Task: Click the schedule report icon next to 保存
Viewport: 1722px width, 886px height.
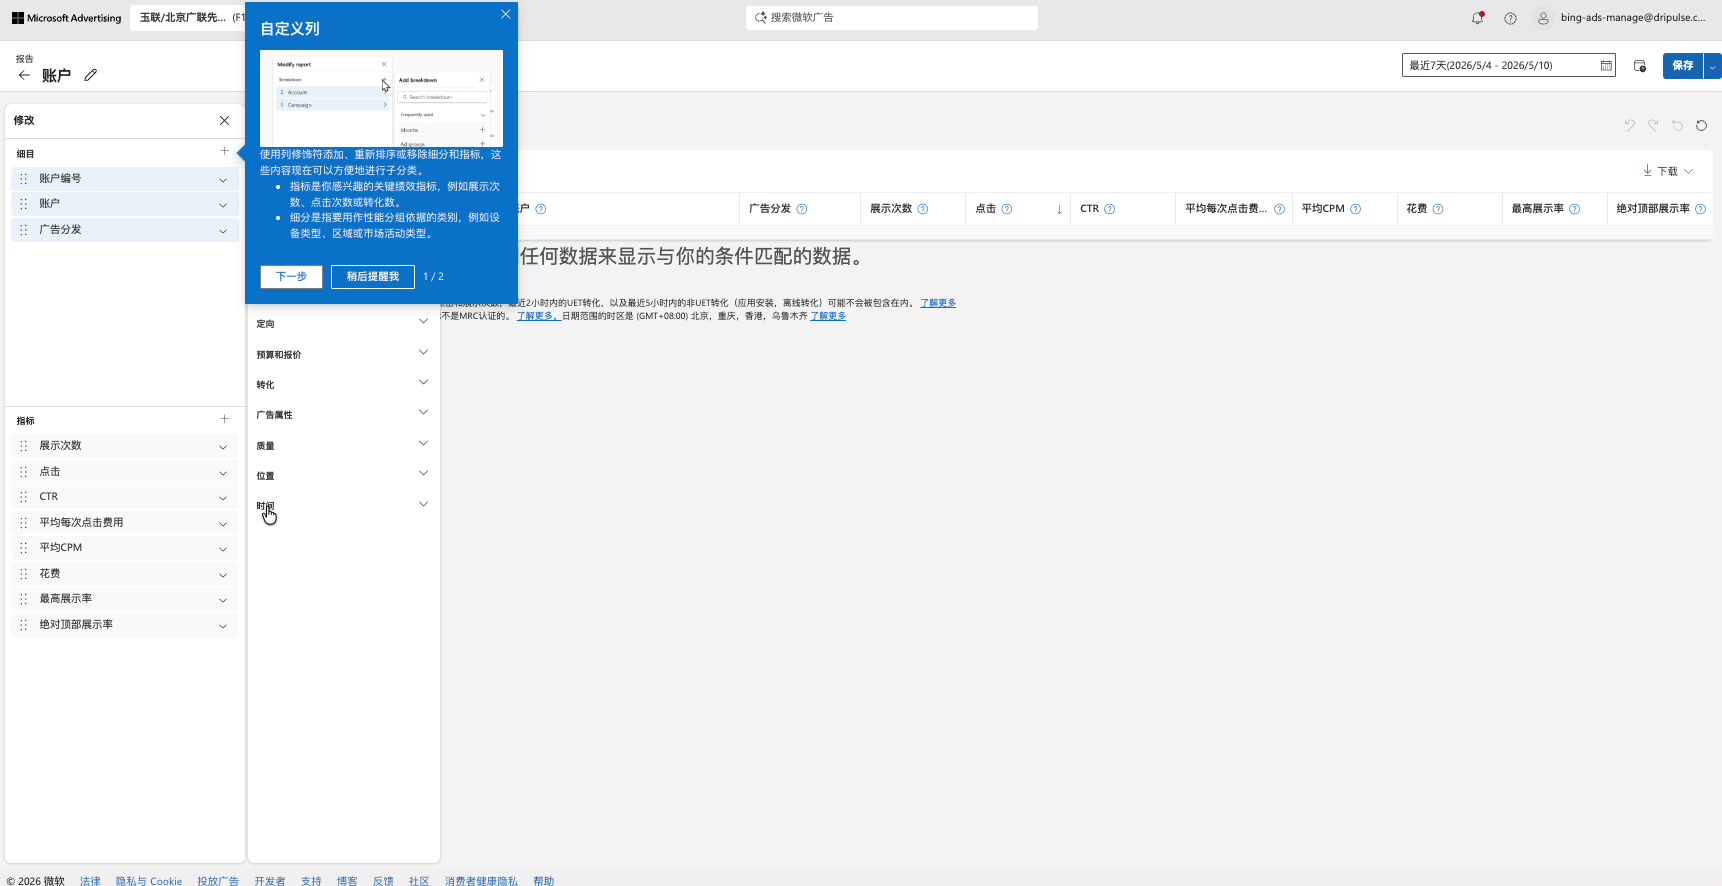Action: click(x=1640, y=66)
